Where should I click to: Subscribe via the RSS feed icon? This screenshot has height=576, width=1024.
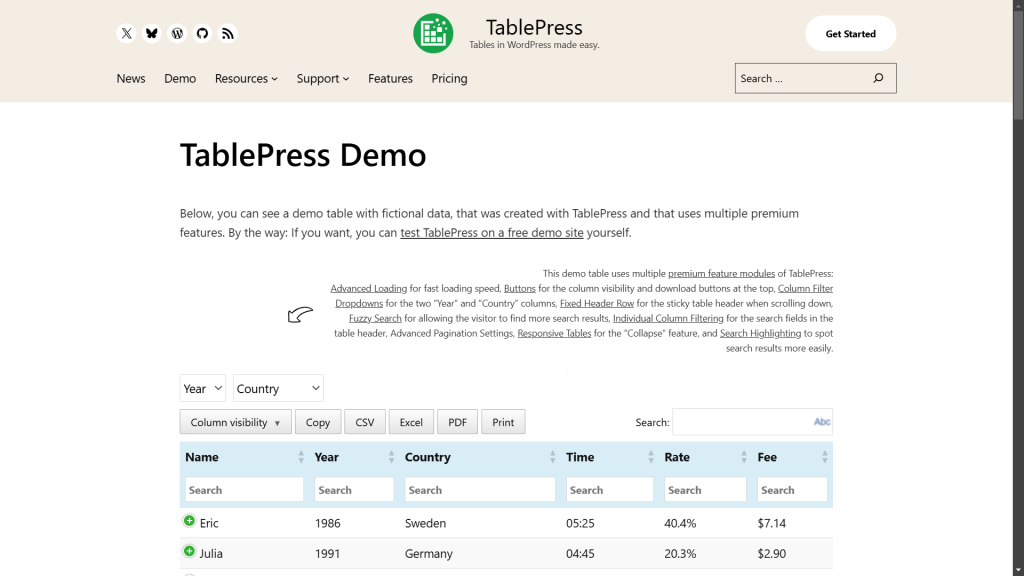[x=228, y=33]
